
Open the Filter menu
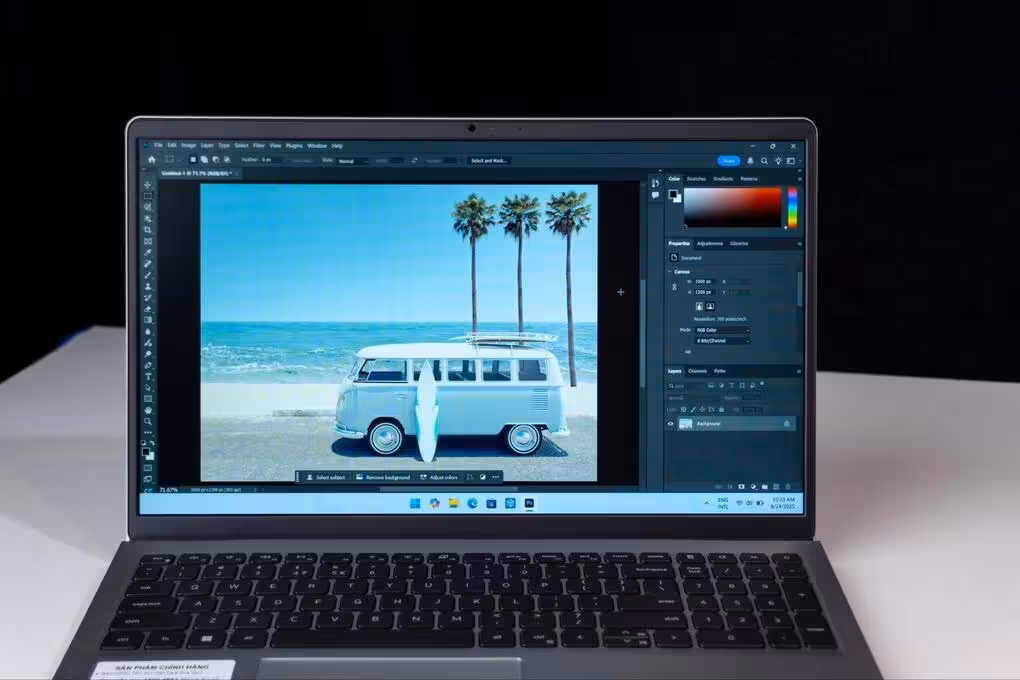tap(259, 146)
